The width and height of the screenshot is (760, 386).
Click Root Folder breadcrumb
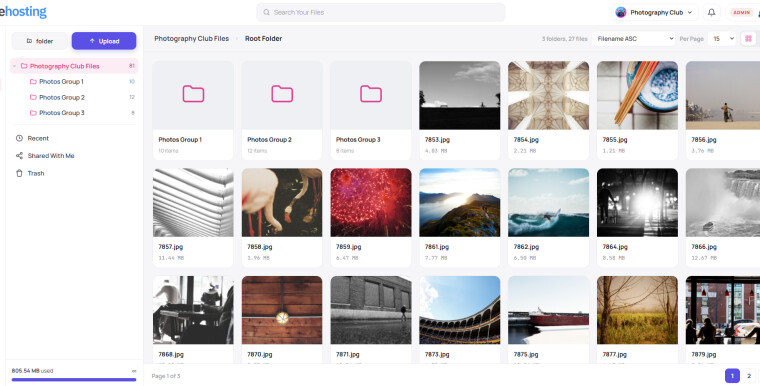(x=263, y=38)
